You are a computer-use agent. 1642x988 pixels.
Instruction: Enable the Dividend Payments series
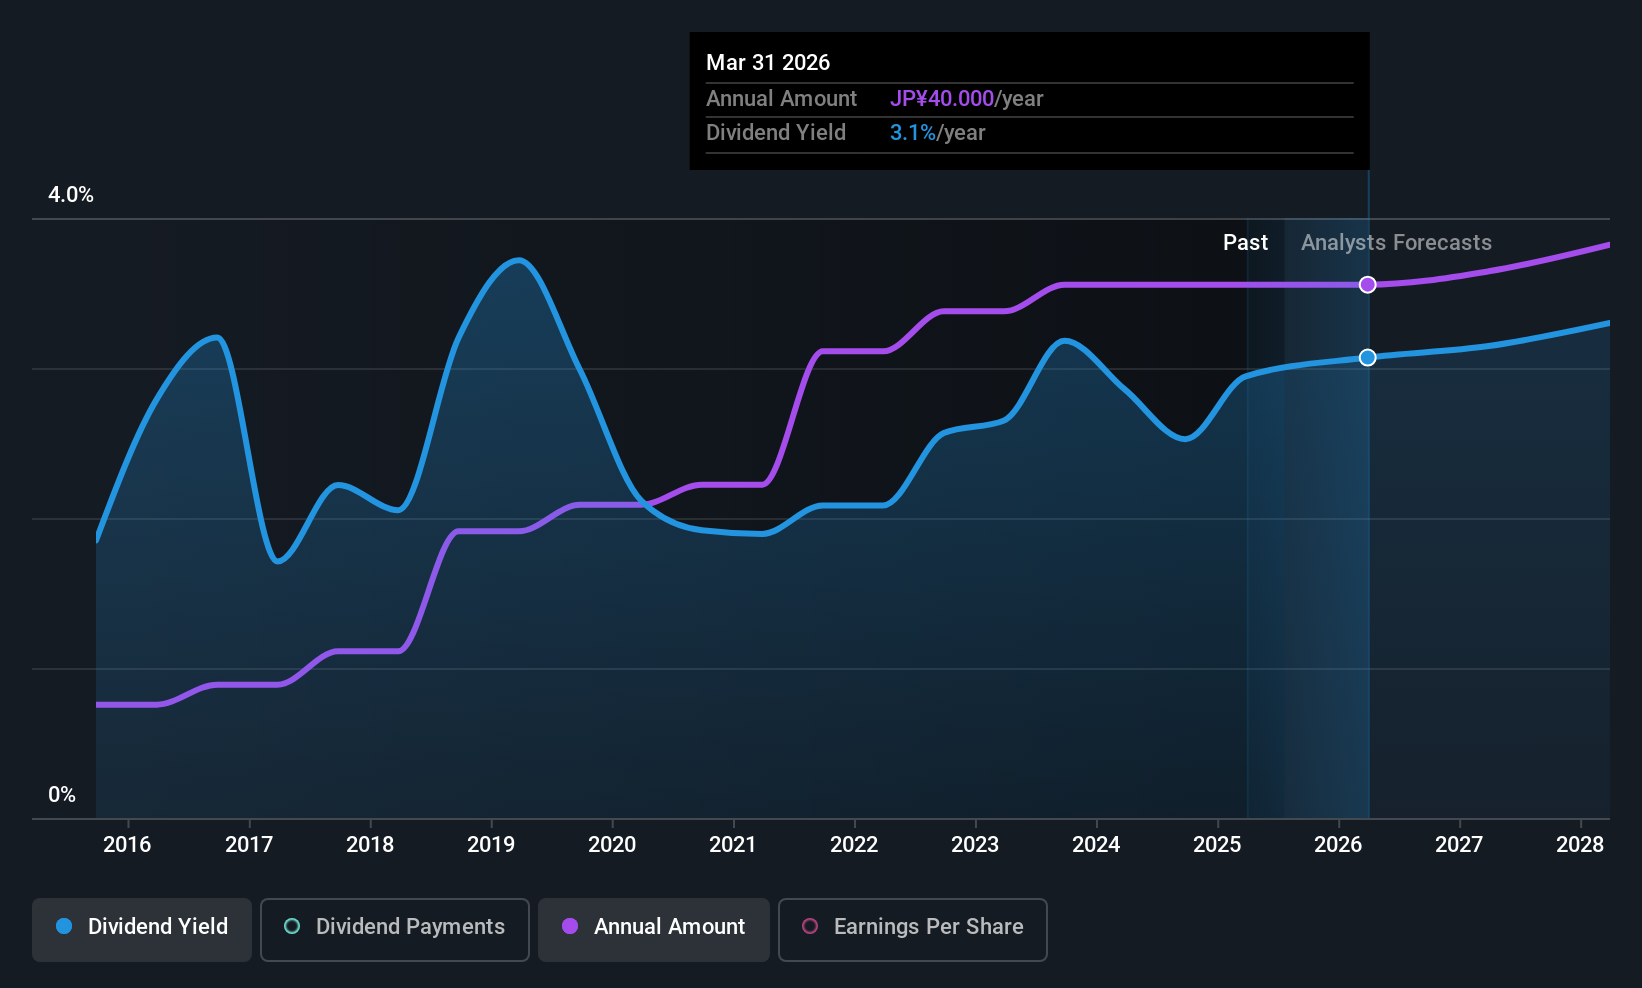[395, 929]
